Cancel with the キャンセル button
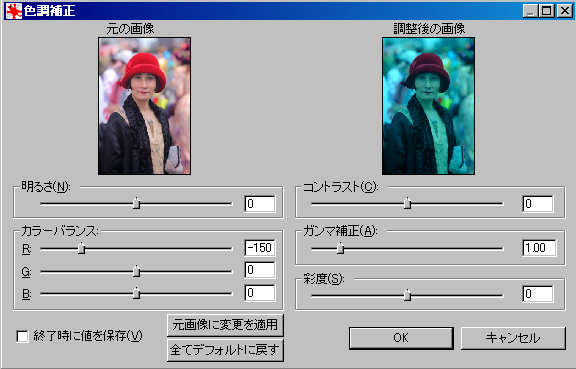The width and height of the screenshot is (576, 369). click(513, 338)
